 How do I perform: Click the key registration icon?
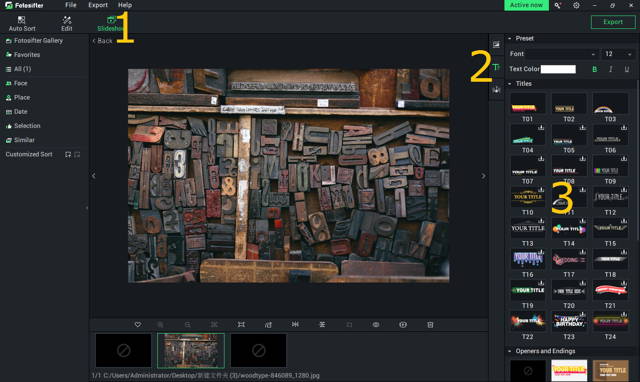coord(558,5)
